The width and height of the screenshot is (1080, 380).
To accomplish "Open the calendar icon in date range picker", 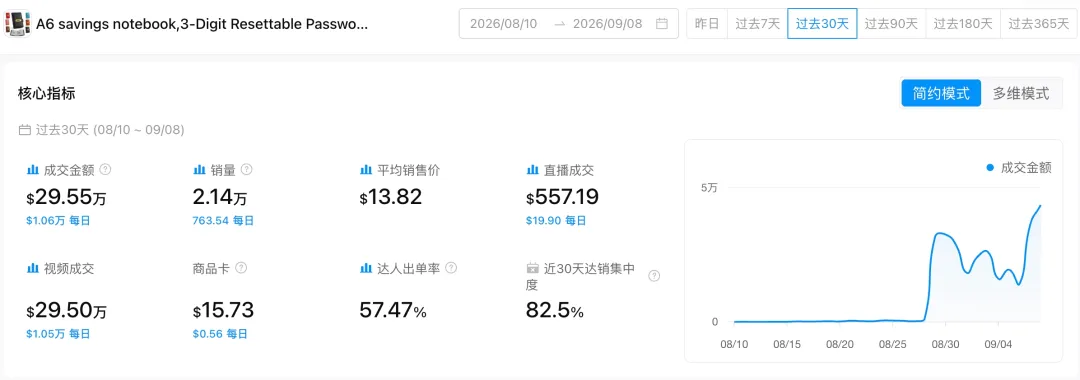I will pos(661,24).
